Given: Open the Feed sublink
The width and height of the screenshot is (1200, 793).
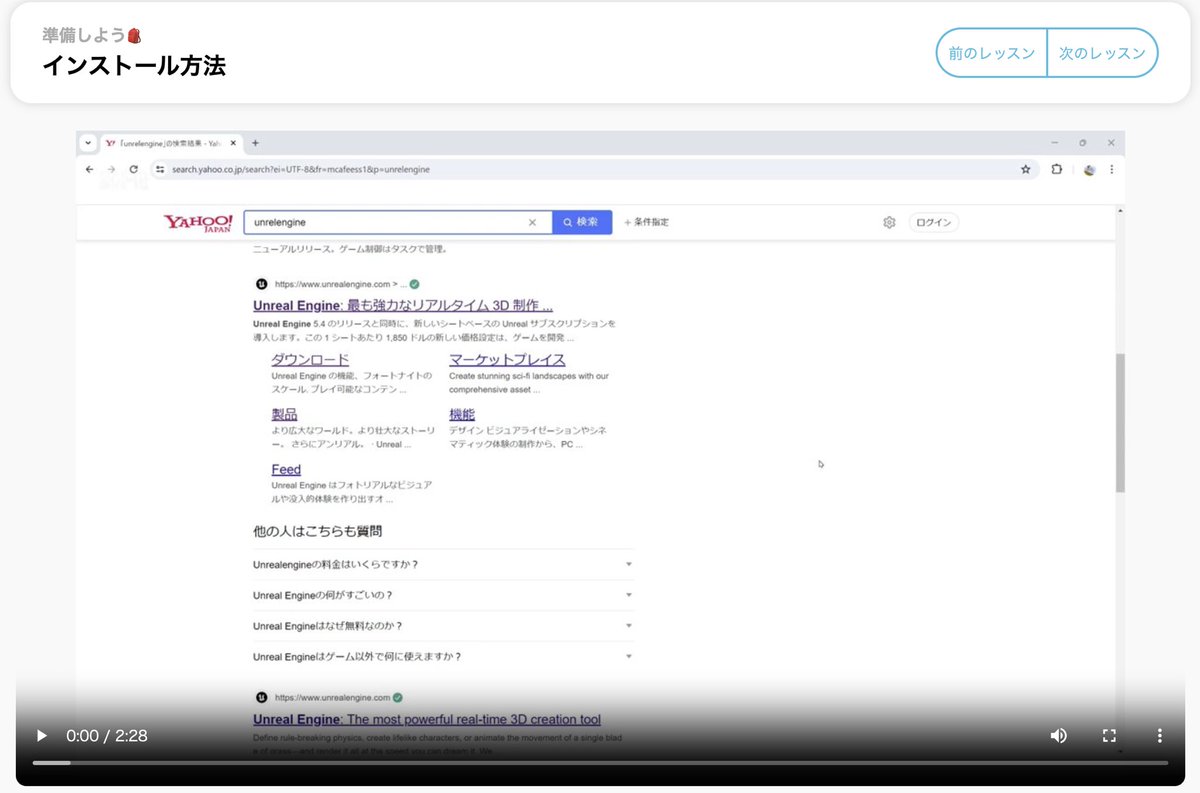Looking at the screenshot, I should point(286,469).
